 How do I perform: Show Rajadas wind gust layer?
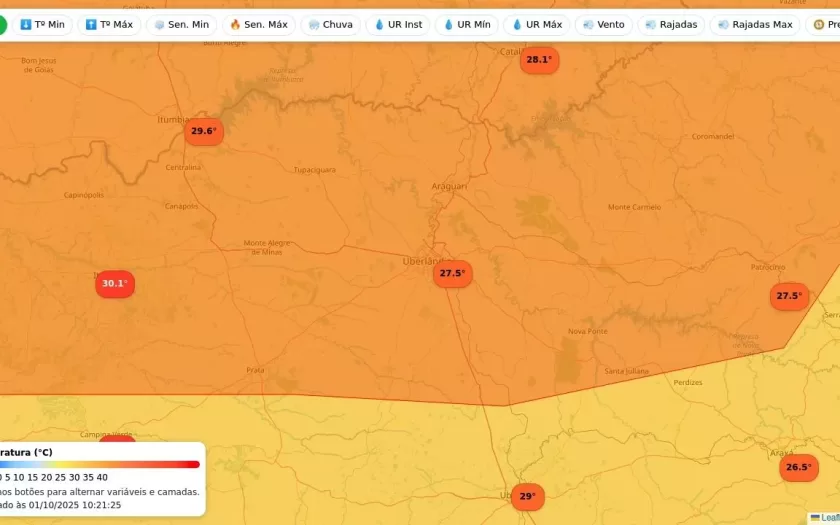click(x=671, y=24)
